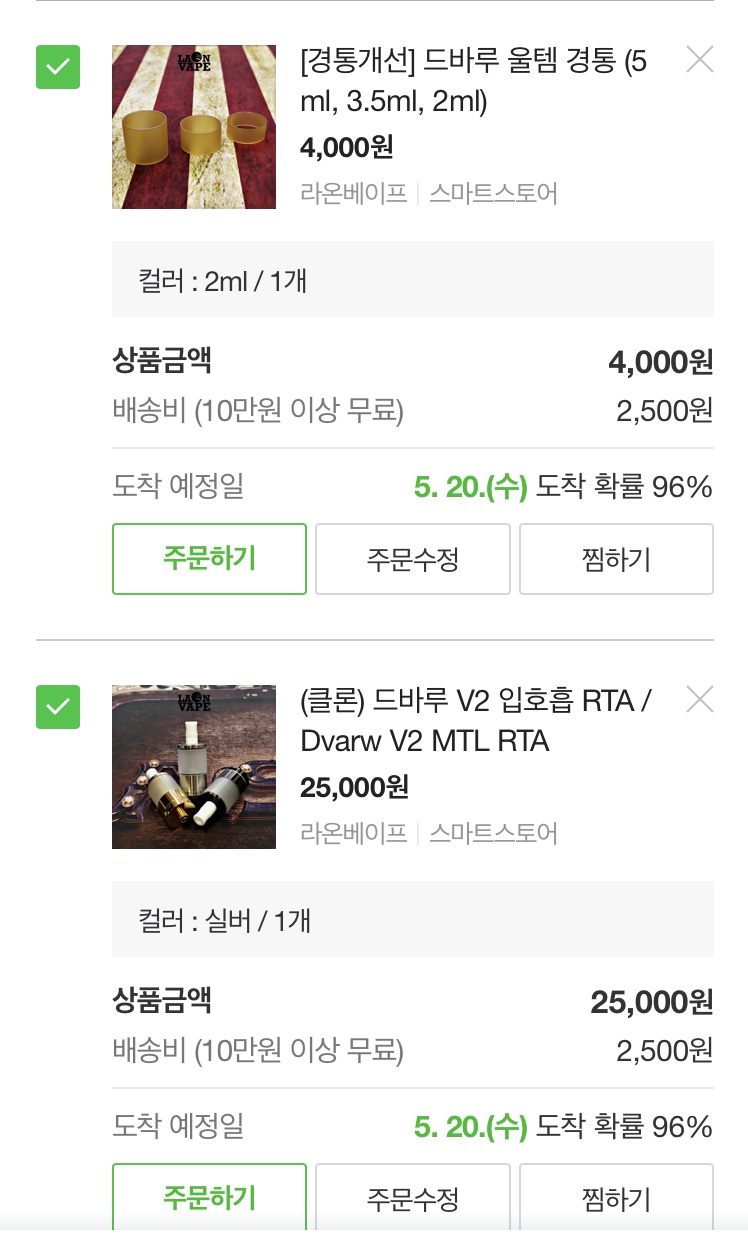Viewport: 748px width, 1246px height.
Task: Open the 울템 경통 product thumbnail
Action: 194,127
